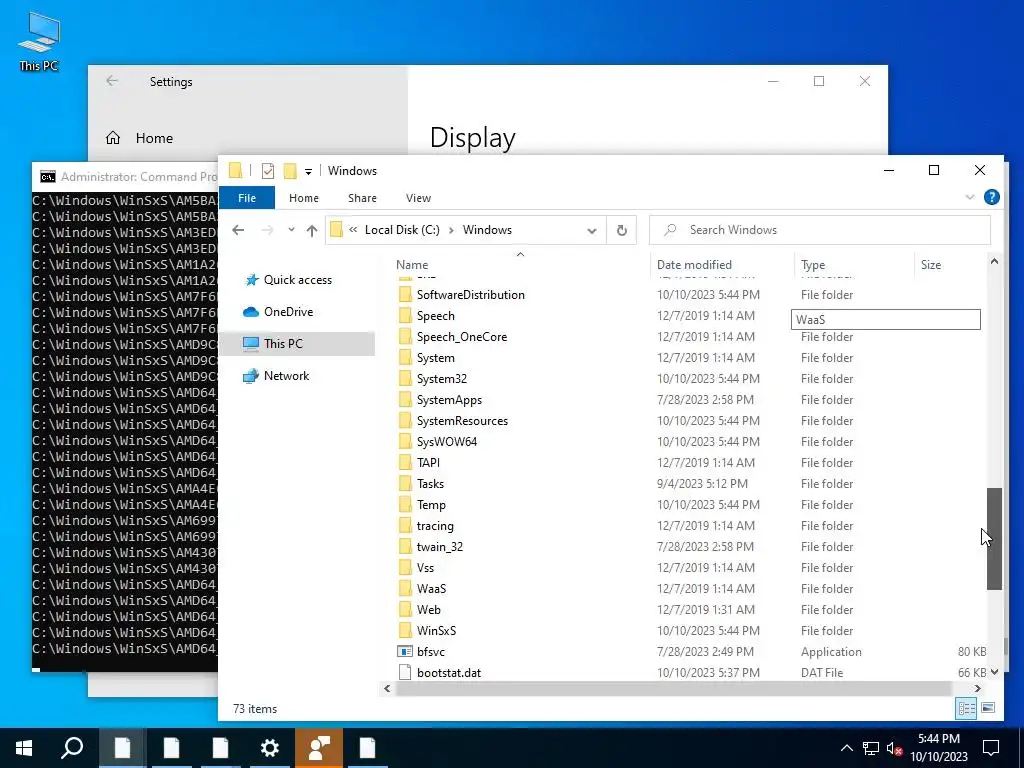Screen dimensions: 1024x768
Task: Switch to Large icons view button
Action: point(988,708)
